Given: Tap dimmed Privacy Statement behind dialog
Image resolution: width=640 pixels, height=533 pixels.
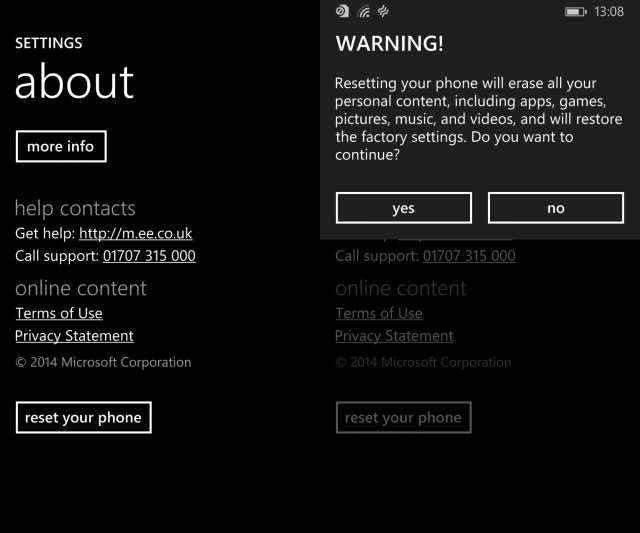Looking at the screenshot, I should coord(394,336).
